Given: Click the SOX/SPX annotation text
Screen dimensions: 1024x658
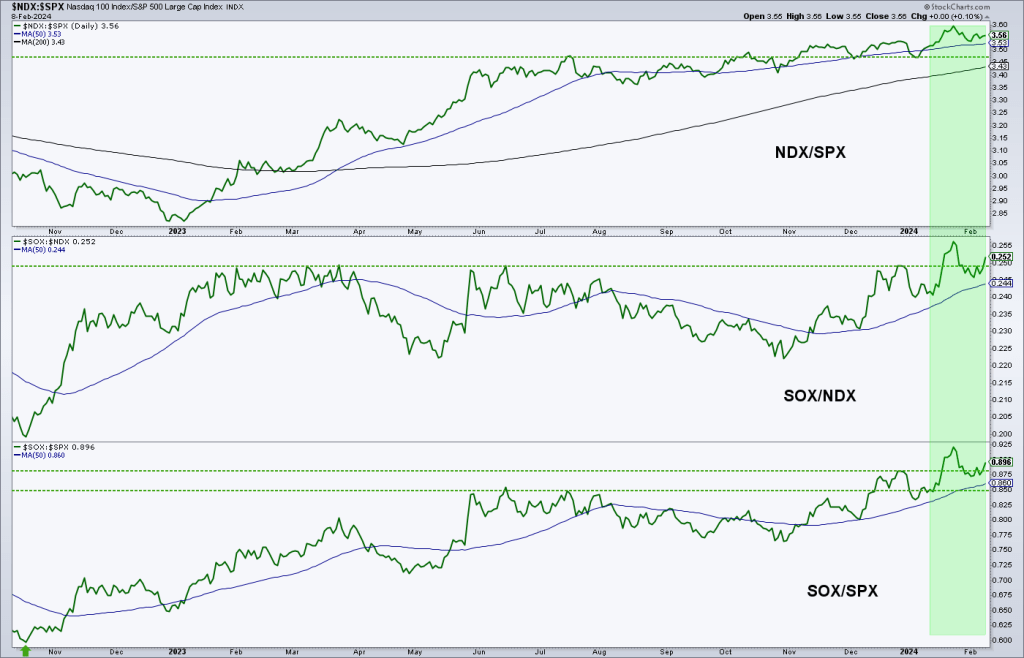Looking at the screenshot, I should pos(841,591).
